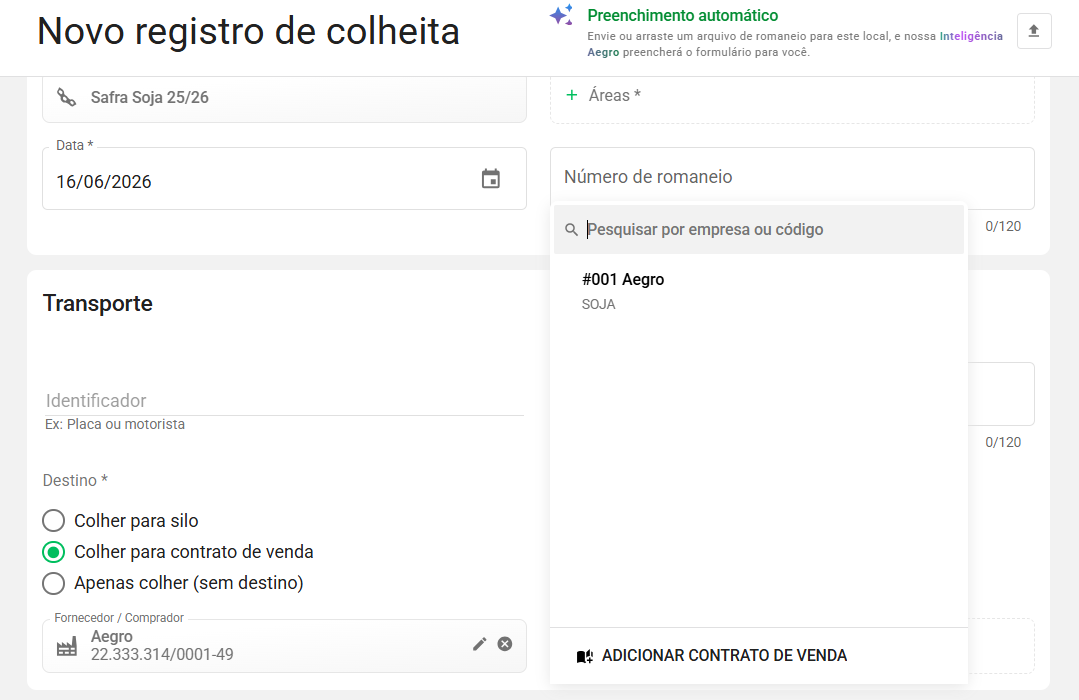
Task: Choose contract #001 Aegro from list
Action: (x=759, y=291)
